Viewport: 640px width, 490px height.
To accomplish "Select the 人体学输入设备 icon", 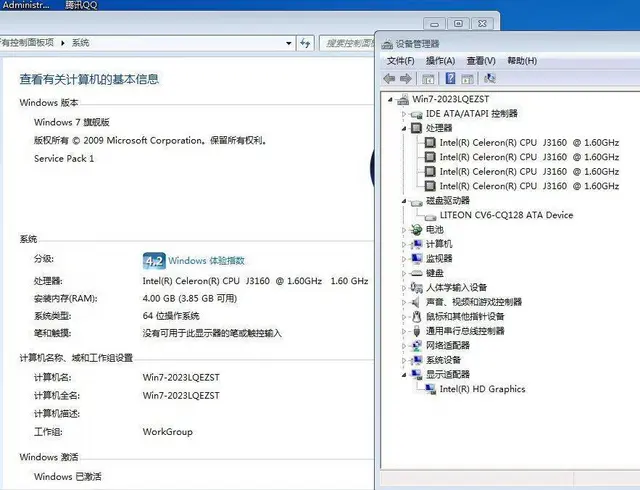I will tap(416, 287).
